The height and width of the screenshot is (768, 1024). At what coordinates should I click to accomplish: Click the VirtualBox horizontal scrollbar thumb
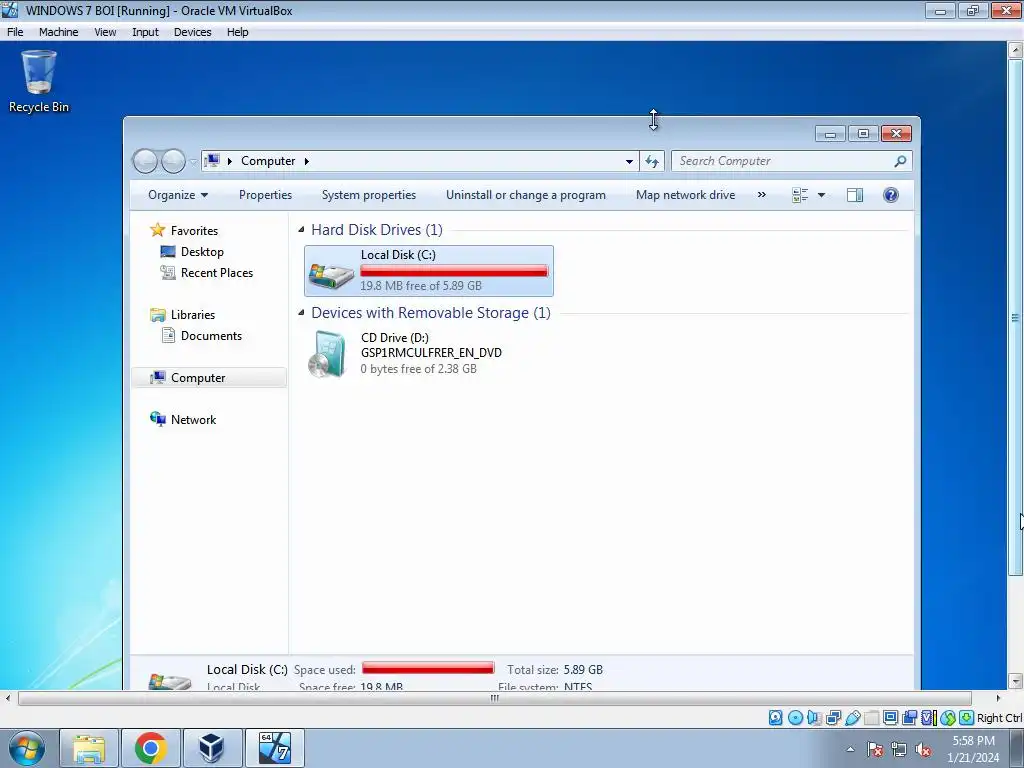pos(494,698)
